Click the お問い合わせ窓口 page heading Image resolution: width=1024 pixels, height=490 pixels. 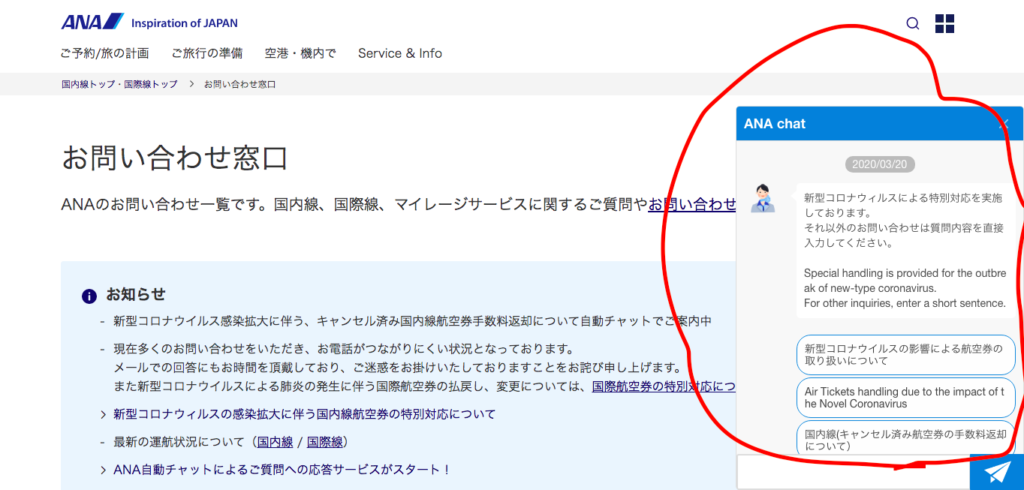coord(174,157)
